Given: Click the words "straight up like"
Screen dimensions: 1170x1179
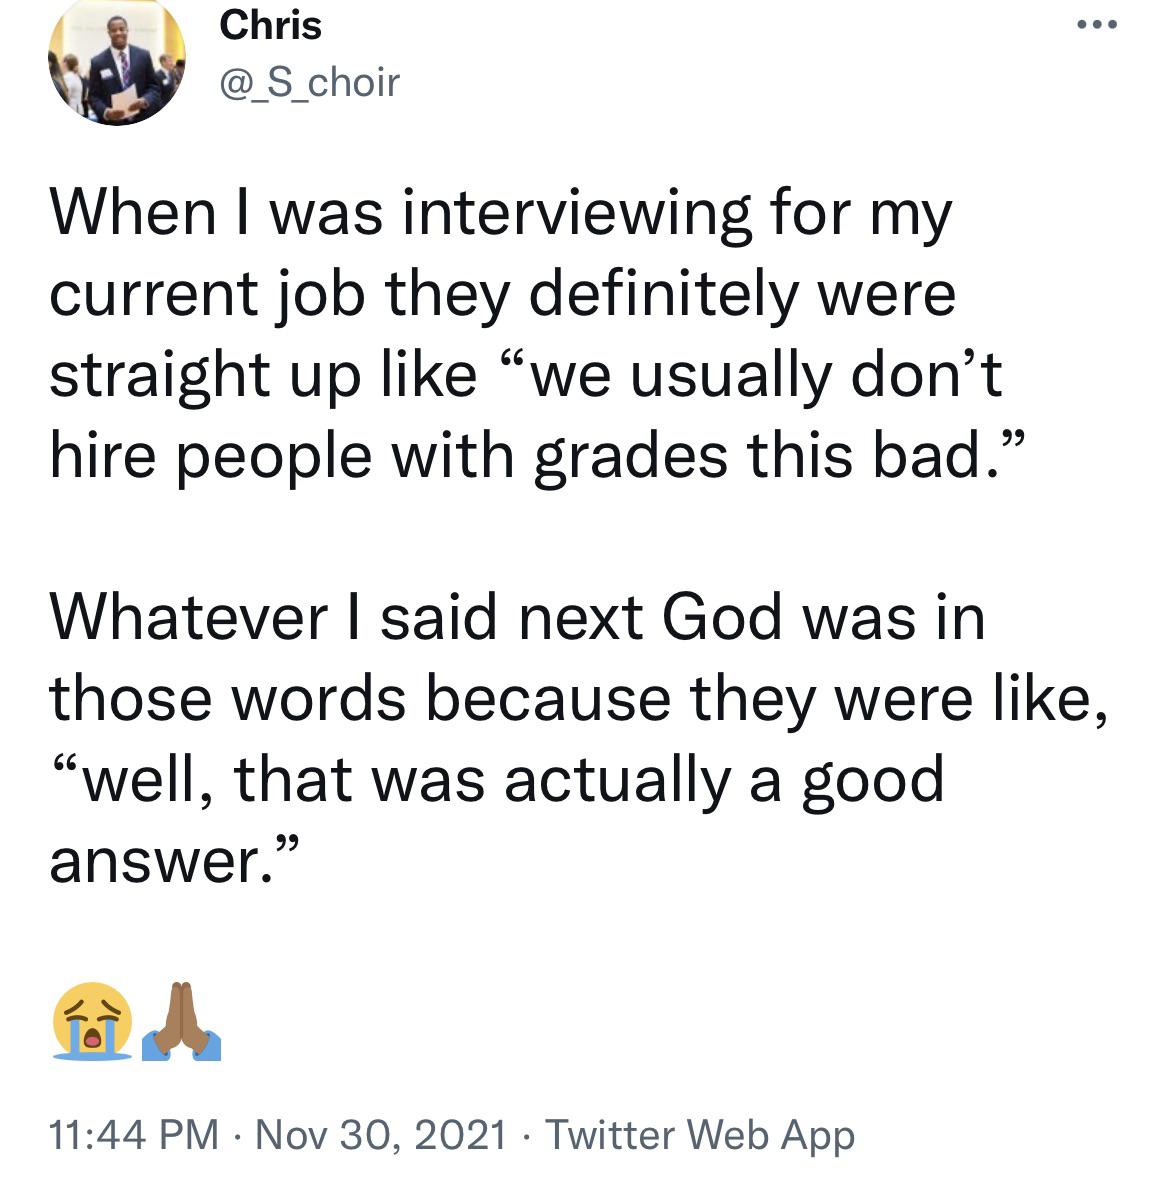Looking at the screenshot, I should (x=263, y=374).
